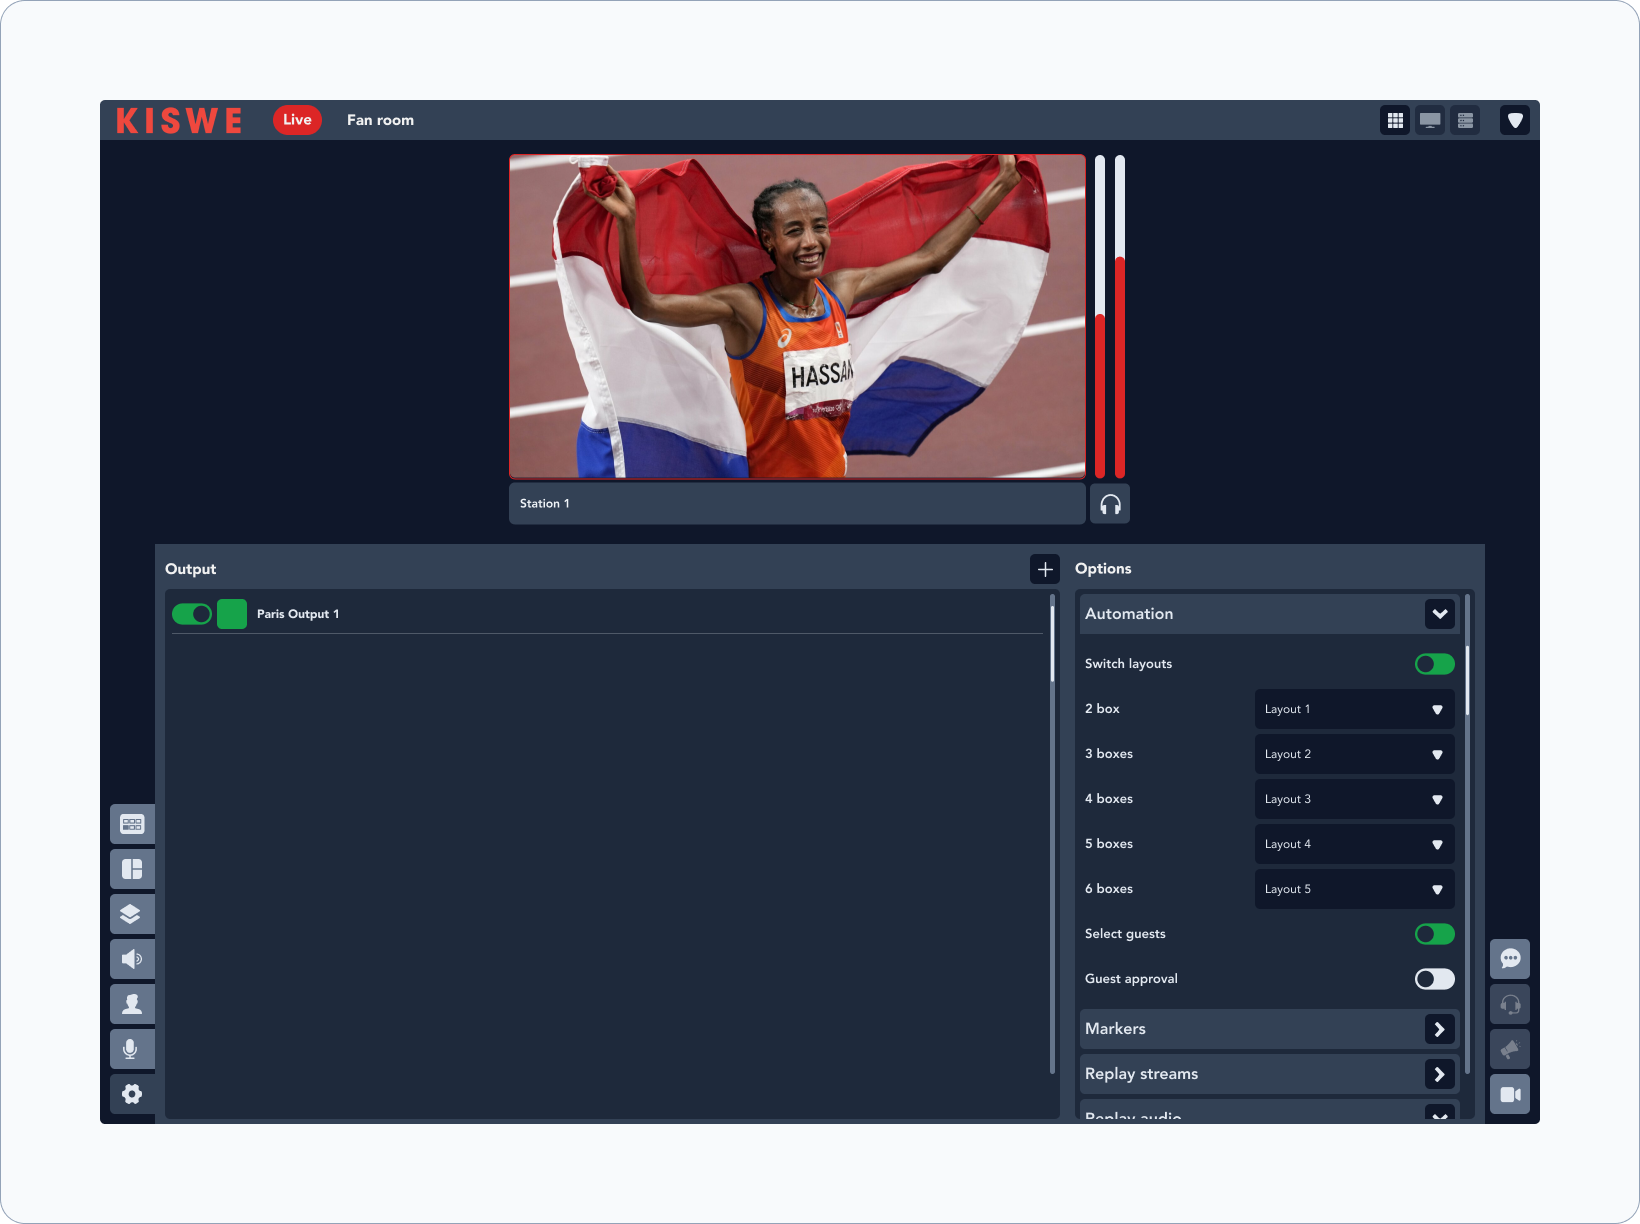The image size is (1640, 1224).
Task: Click the Options panel scrollbar
Action: coord(1467,680)
